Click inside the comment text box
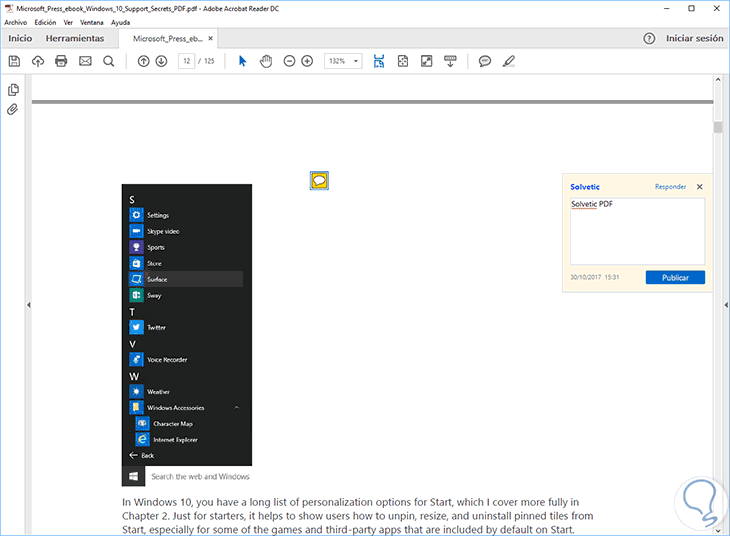Image resolution: width=730 pixels, height=536 pixels. [x=637, y=231]
